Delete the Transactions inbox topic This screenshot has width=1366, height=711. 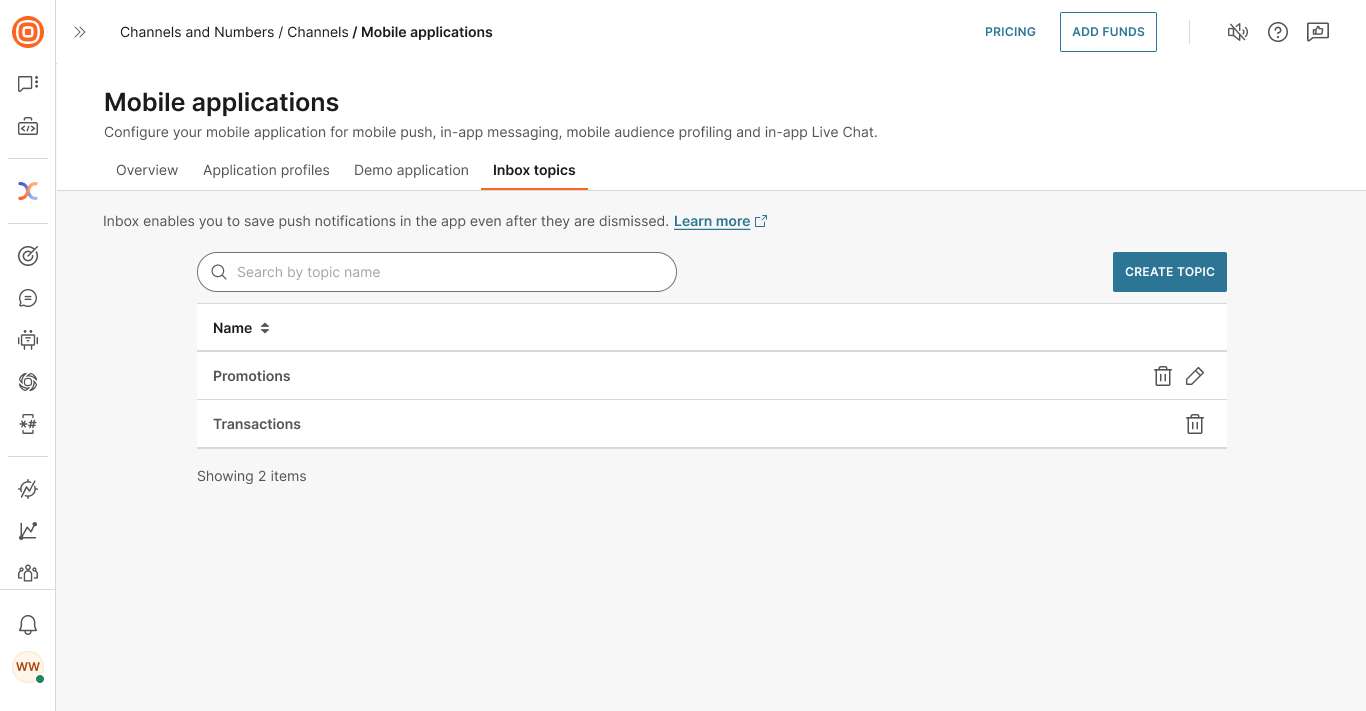1195,423
